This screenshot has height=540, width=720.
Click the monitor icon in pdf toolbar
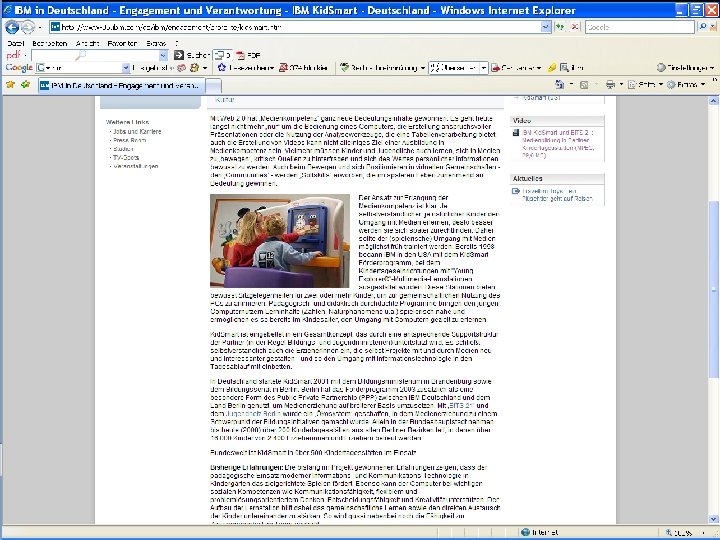coord(221,55)
